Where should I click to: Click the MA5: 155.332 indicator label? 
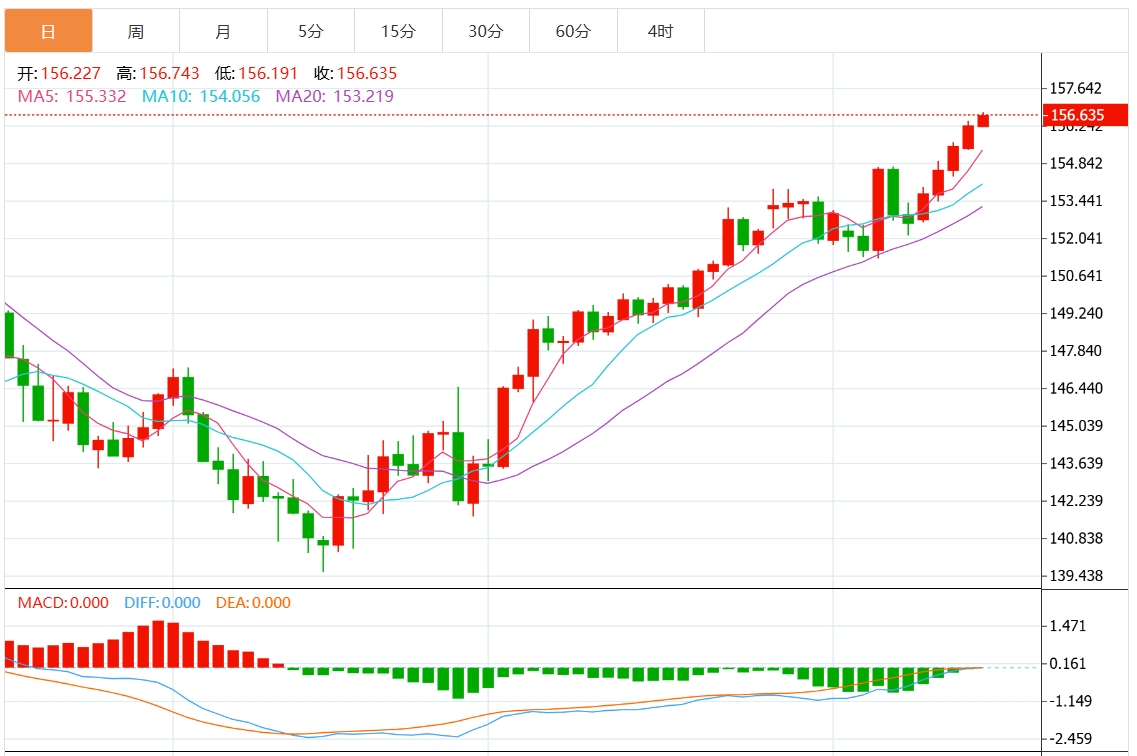[72, 96]
